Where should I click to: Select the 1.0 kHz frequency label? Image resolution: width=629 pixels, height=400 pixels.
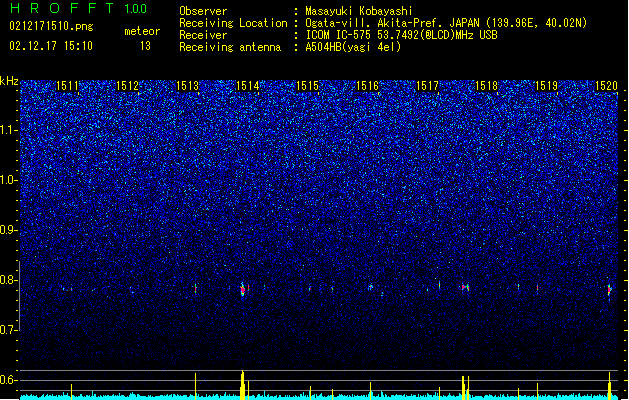(9, 180)
